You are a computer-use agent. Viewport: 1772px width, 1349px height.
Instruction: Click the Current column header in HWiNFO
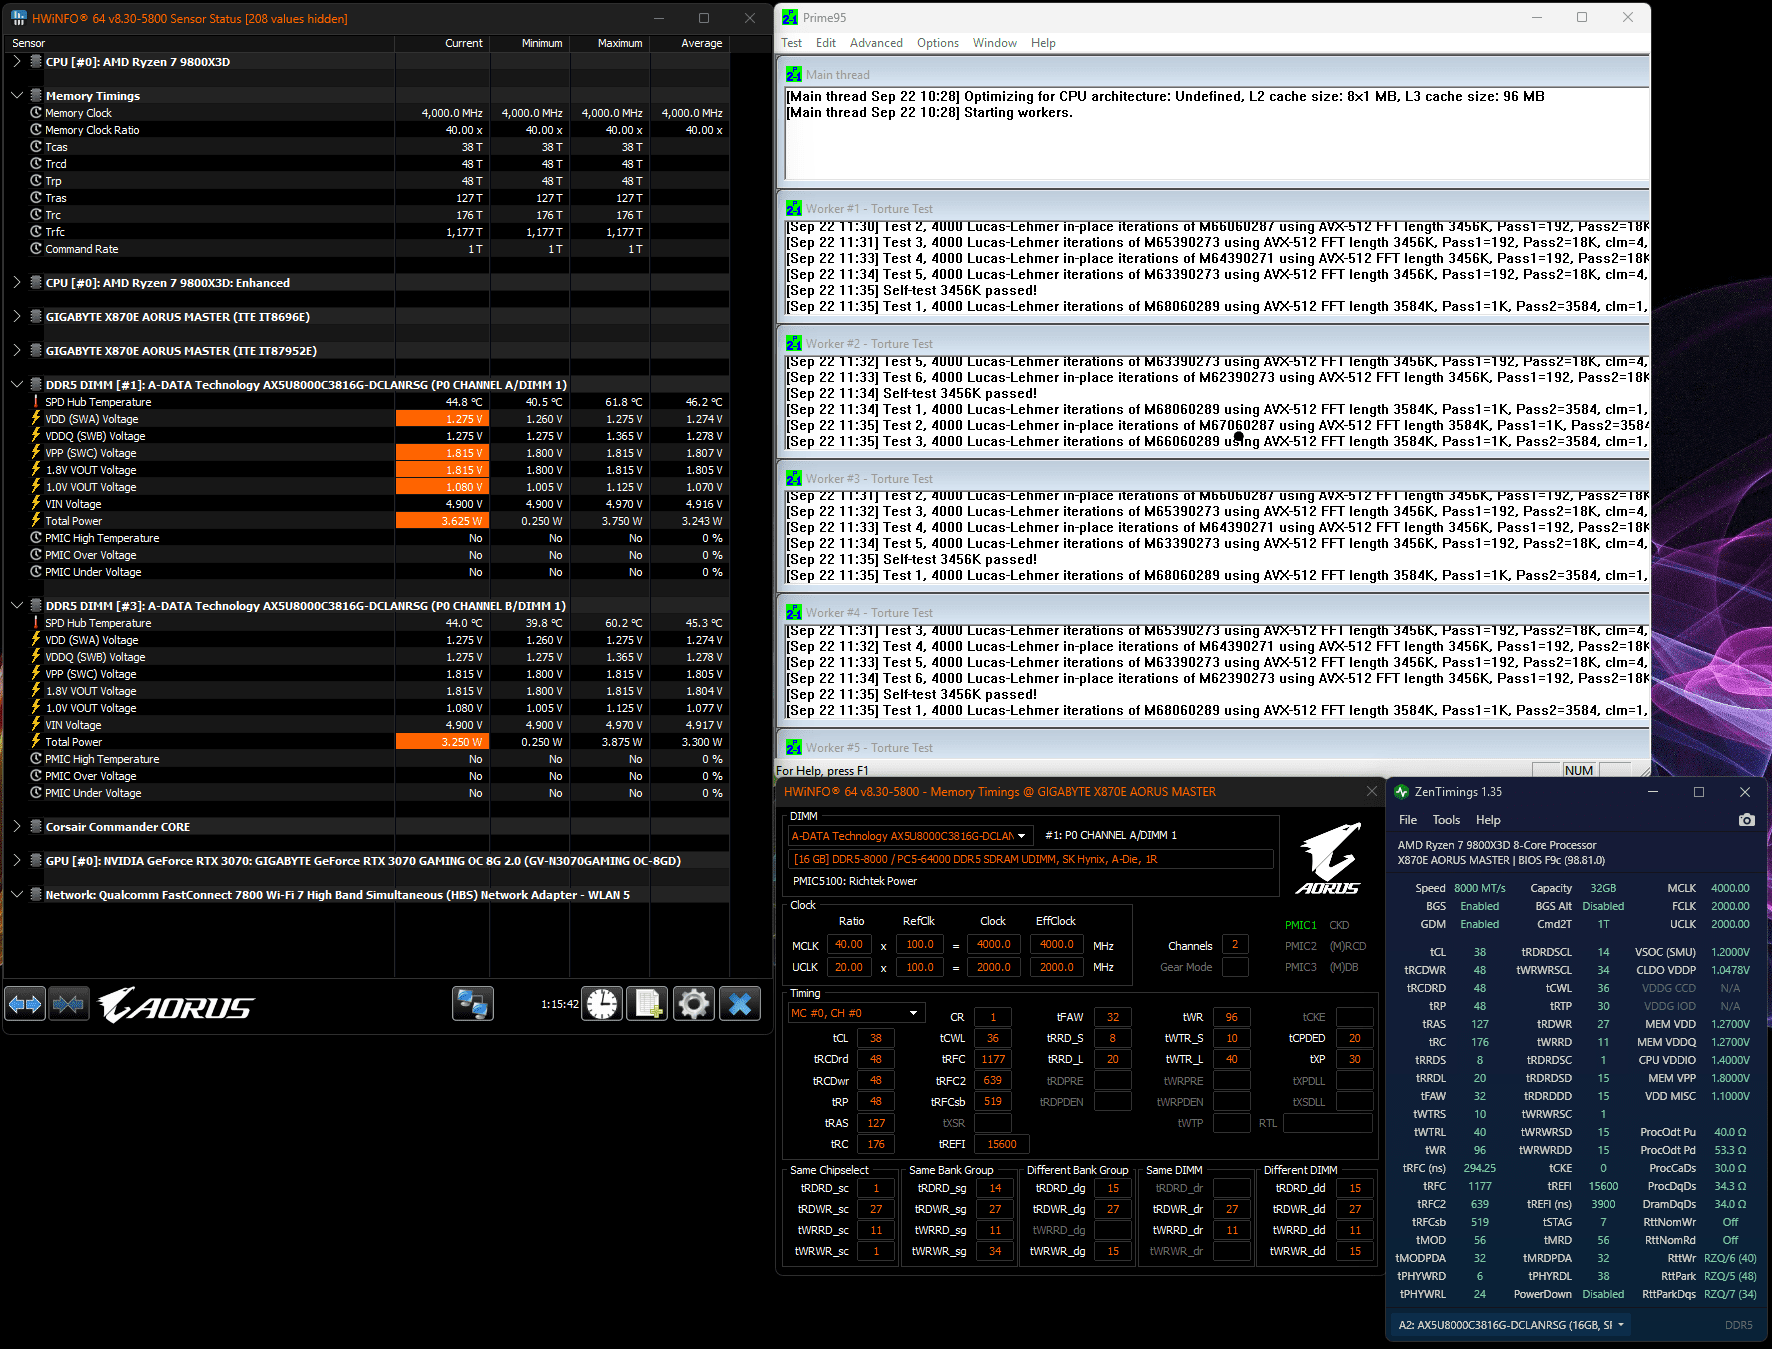[x=442, y=44]
